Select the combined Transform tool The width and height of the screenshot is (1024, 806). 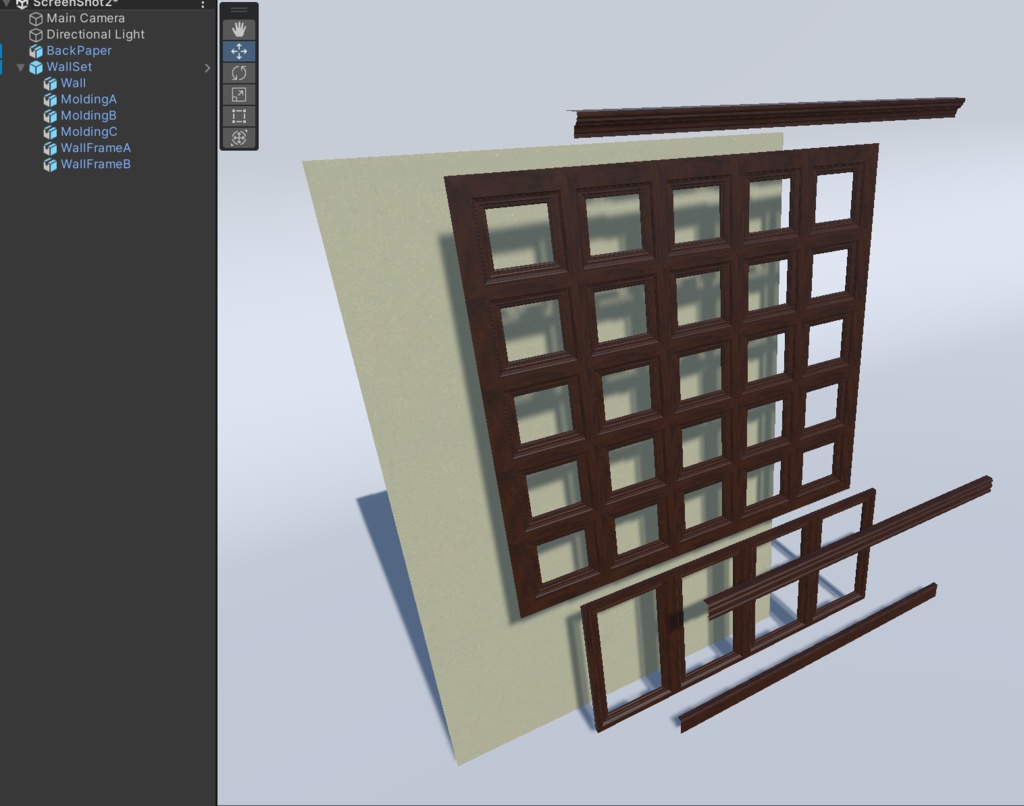click(239, 138)
